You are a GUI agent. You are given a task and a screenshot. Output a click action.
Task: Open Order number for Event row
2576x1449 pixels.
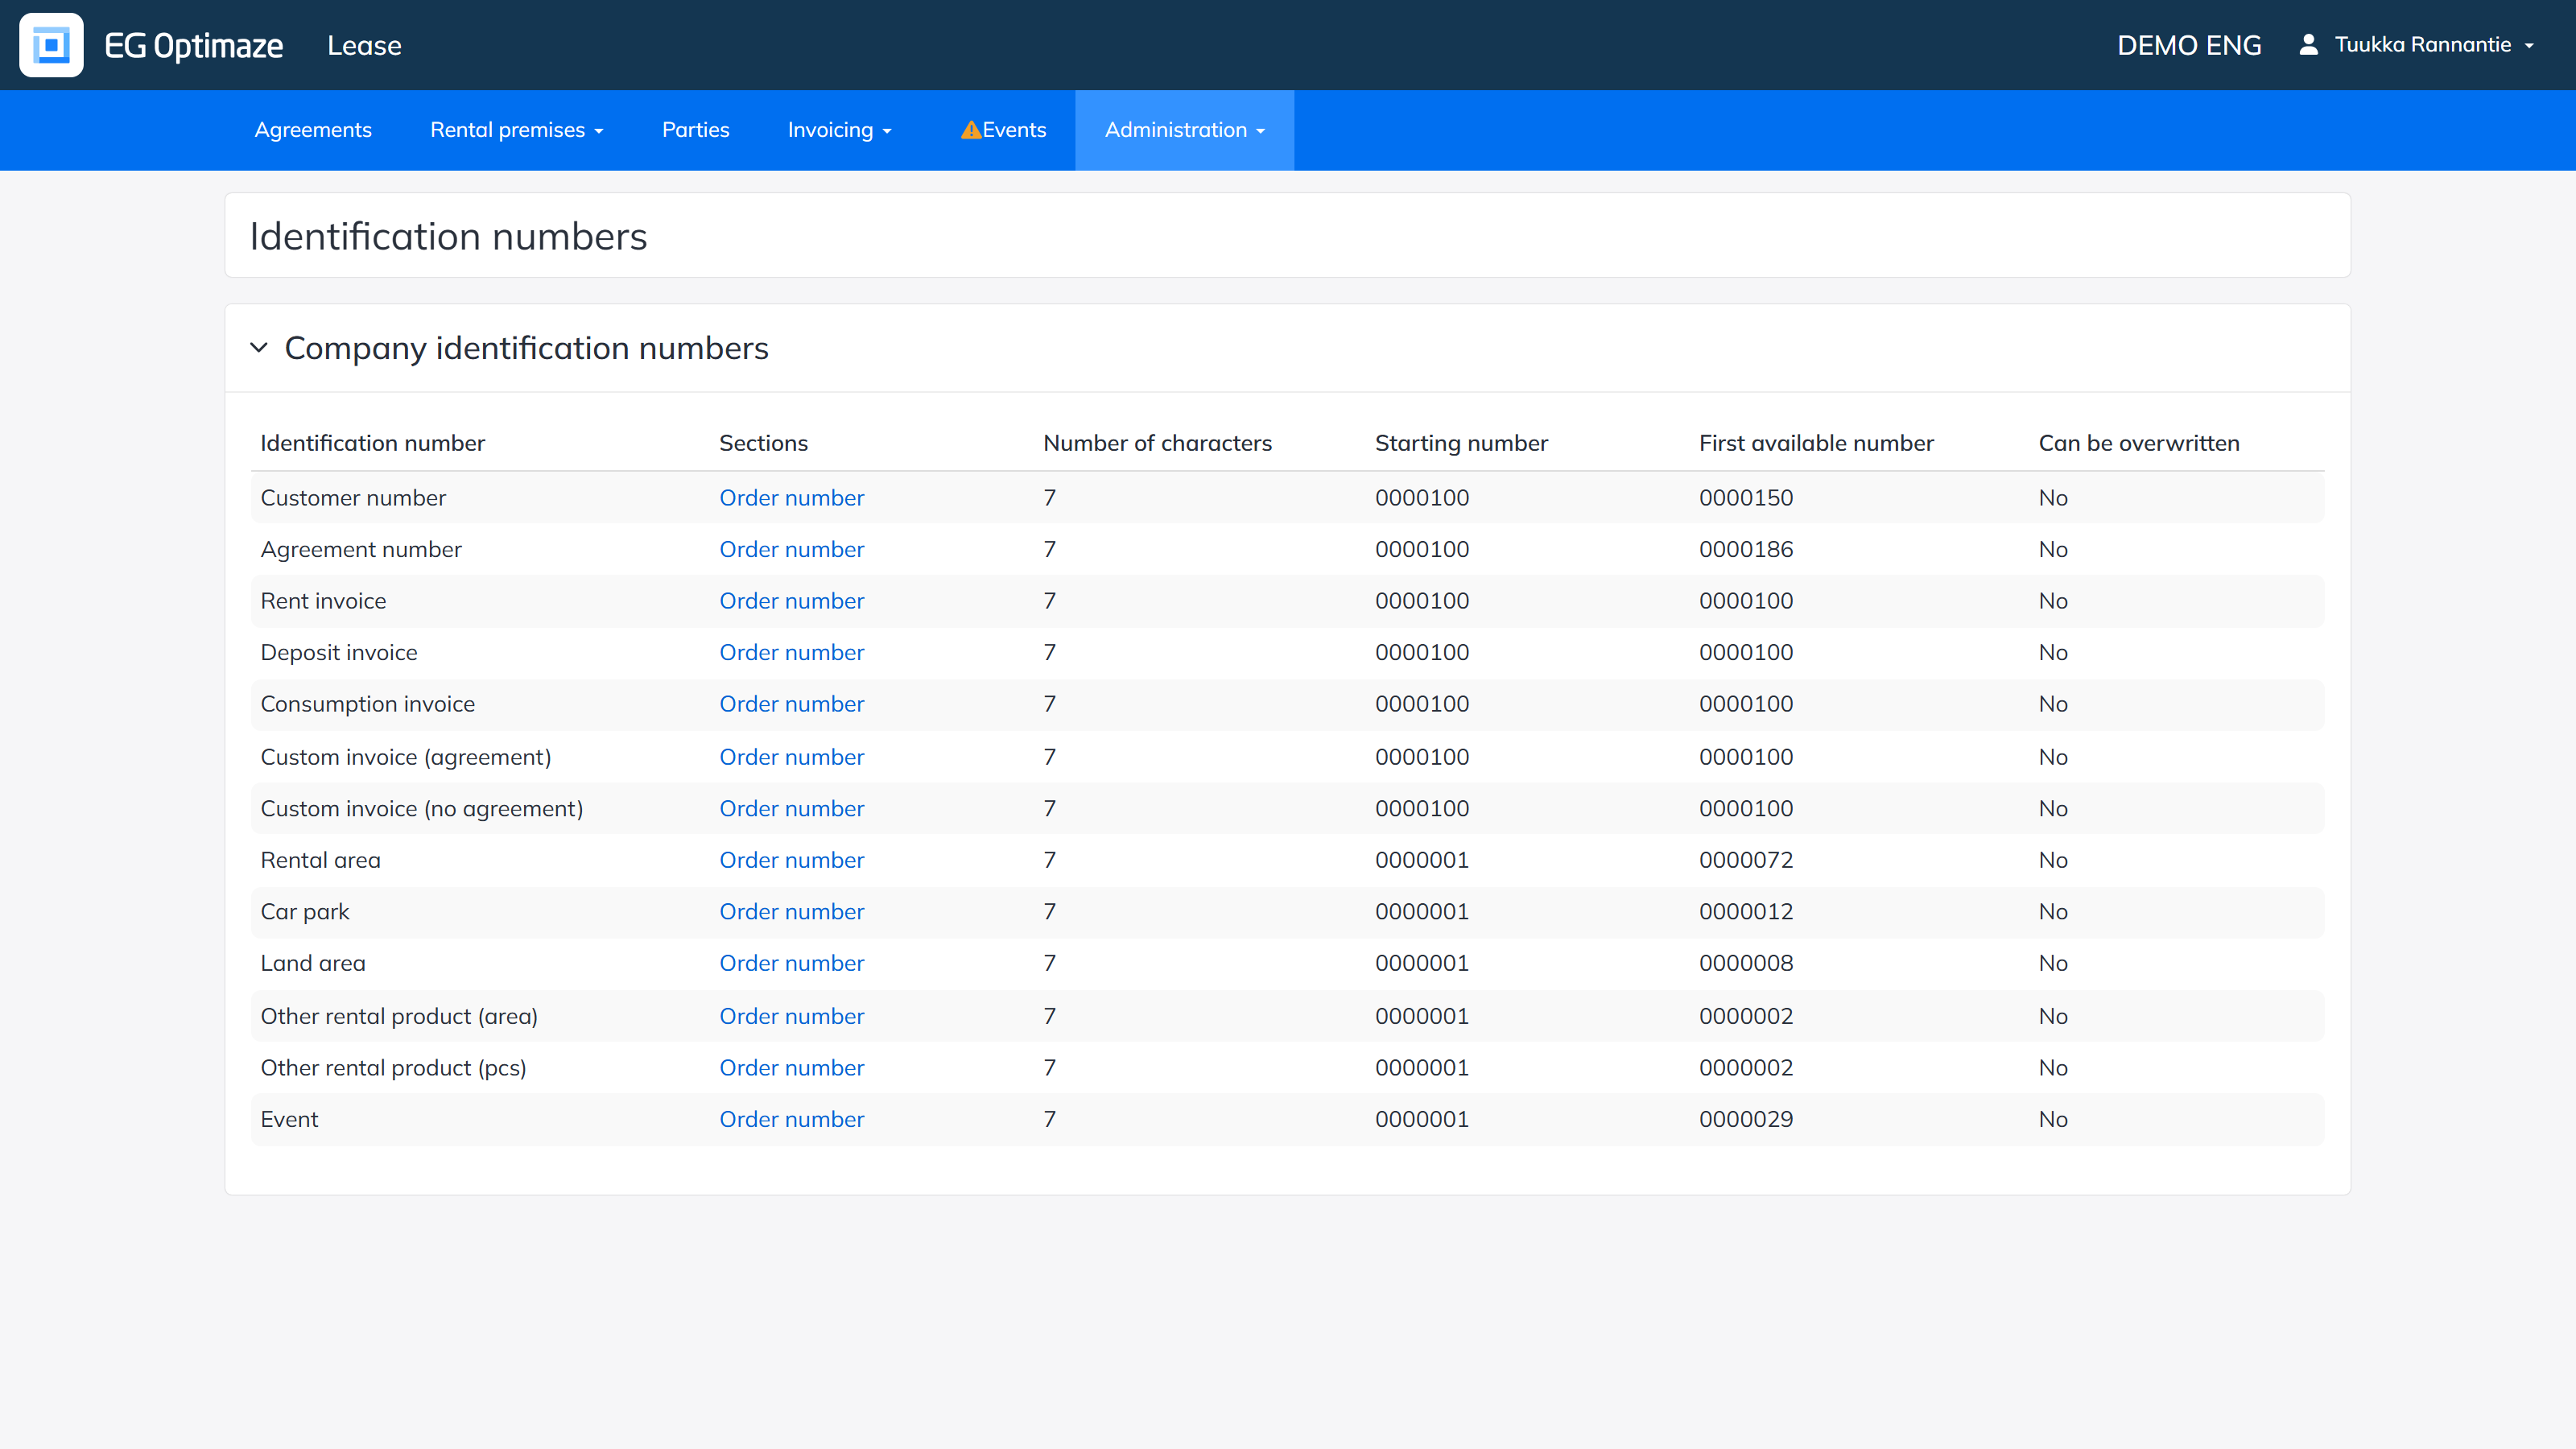(x=791, y=1119)
